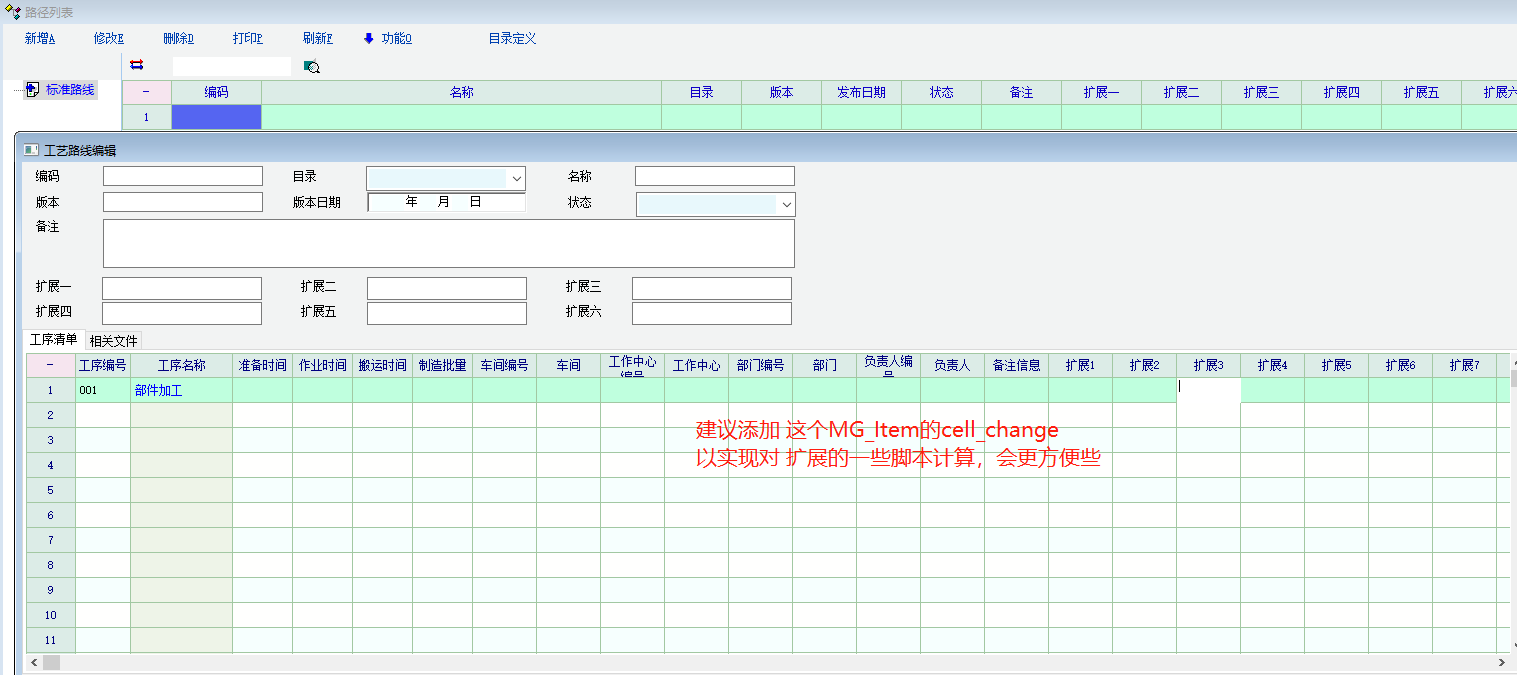Screen dimensions: 1517x675
Task: Click the horizontal scrollbar thumb of grid
Action: tap(51, 662)
